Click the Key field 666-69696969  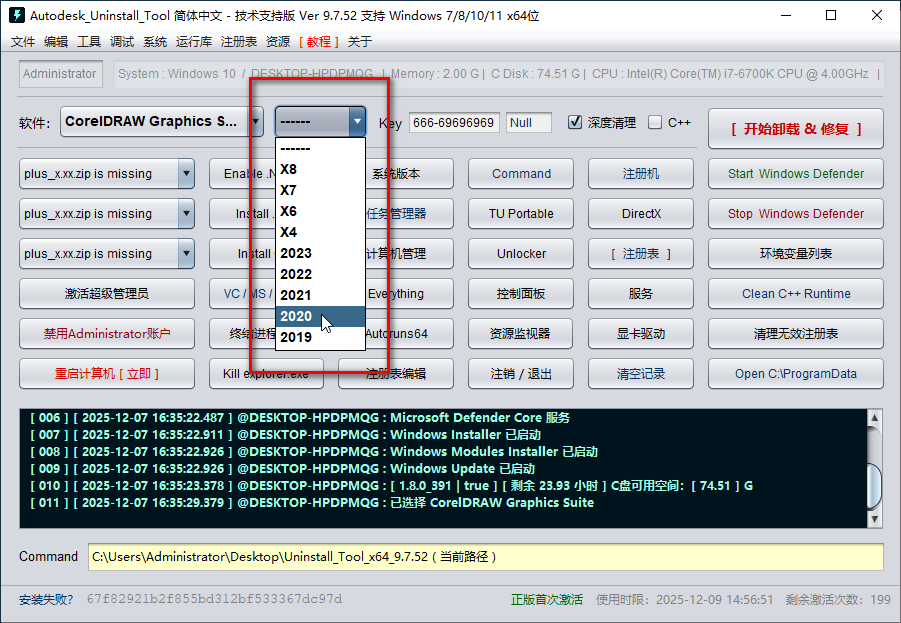click(454, 122)
